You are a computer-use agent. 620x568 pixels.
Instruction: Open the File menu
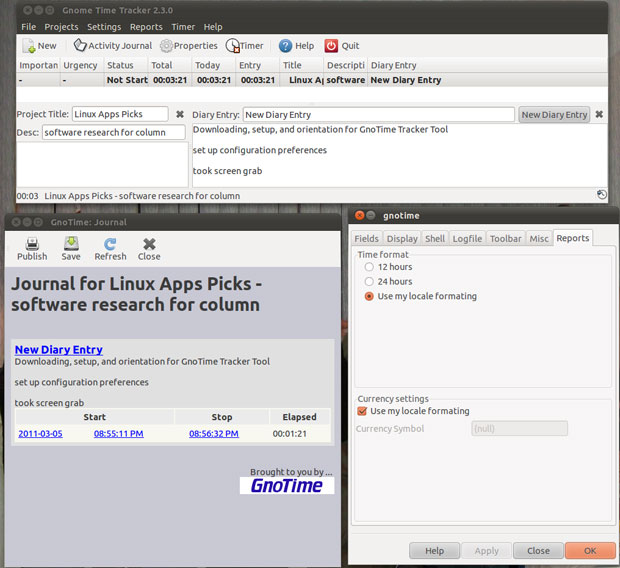28,27
